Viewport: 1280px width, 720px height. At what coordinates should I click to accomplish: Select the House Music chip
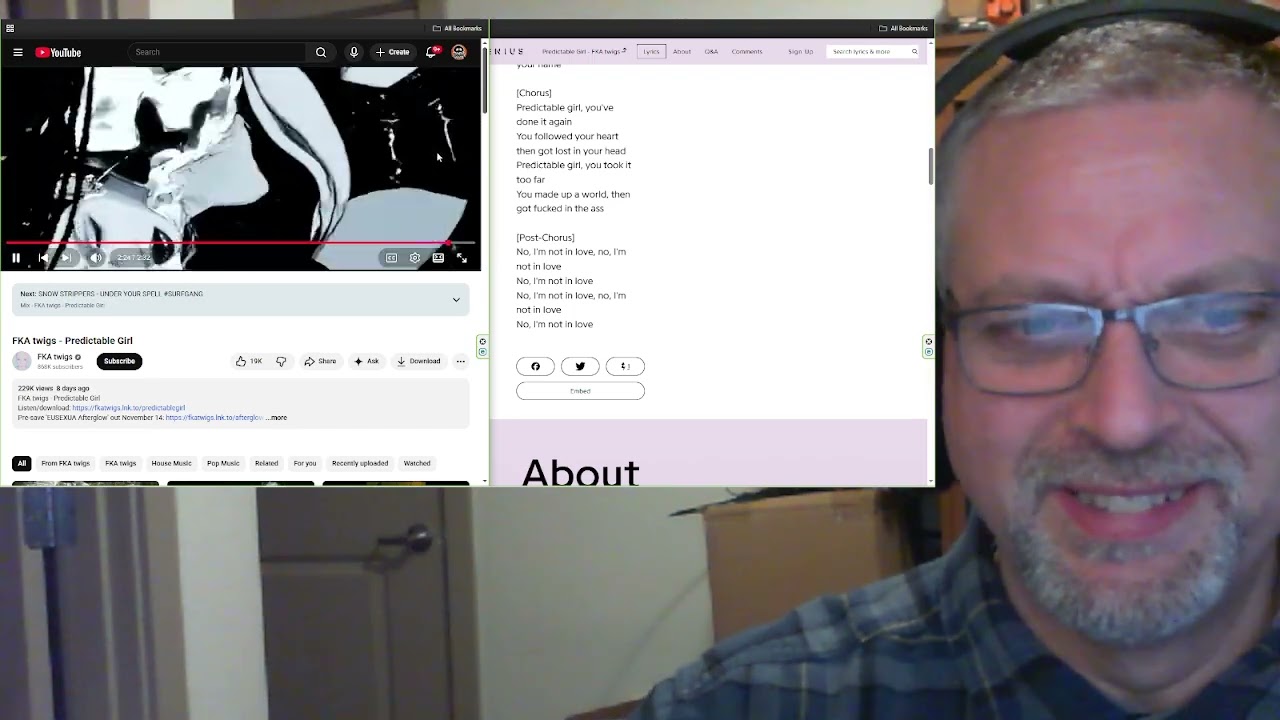coord(171,463)
